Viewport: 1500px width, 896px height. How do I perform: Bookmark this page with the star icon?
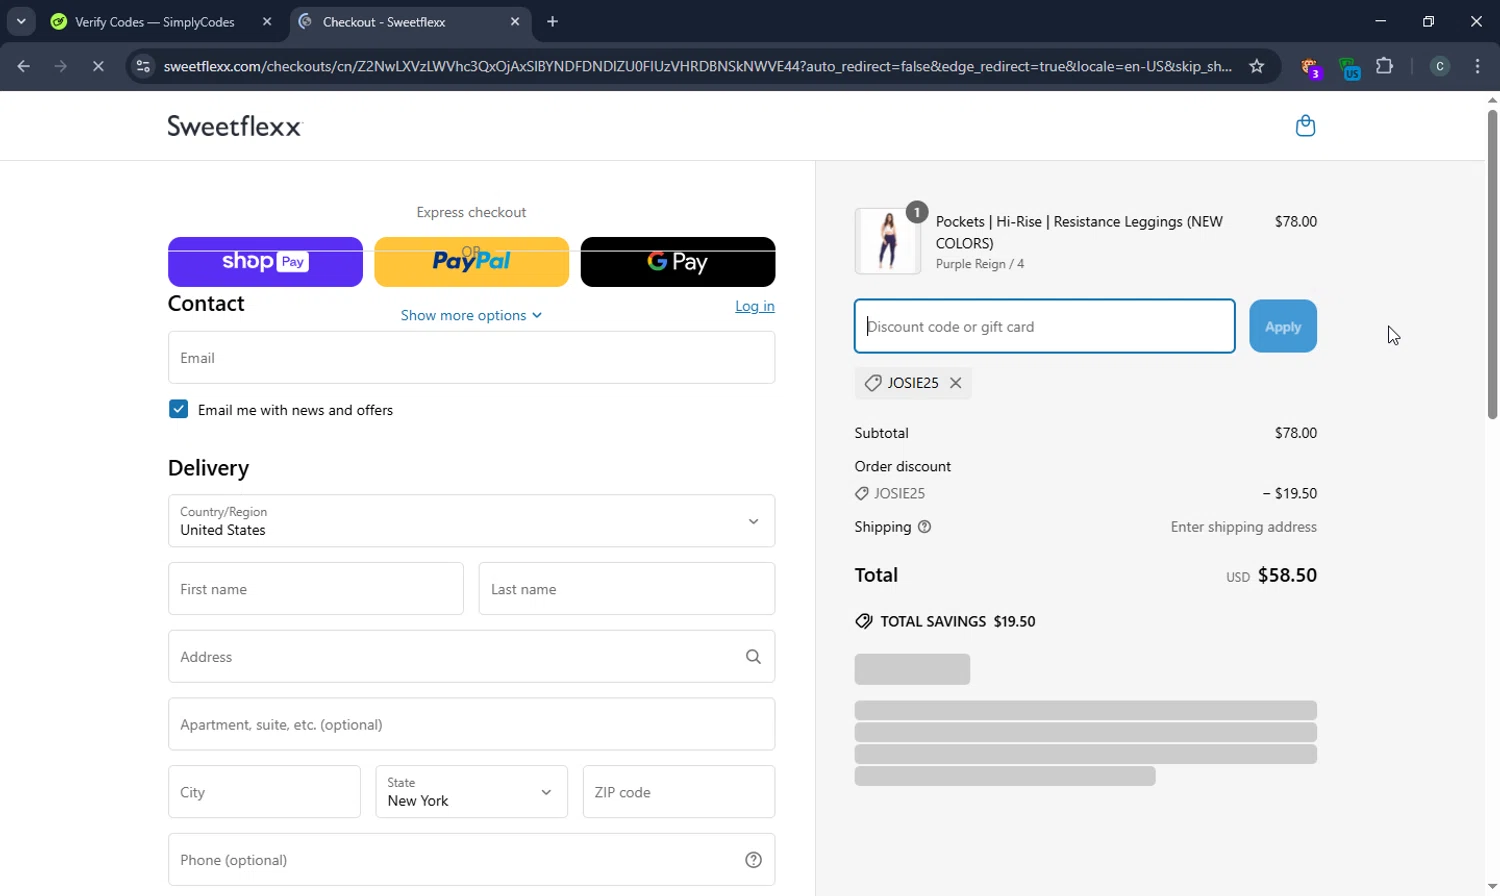point(1257,66)
